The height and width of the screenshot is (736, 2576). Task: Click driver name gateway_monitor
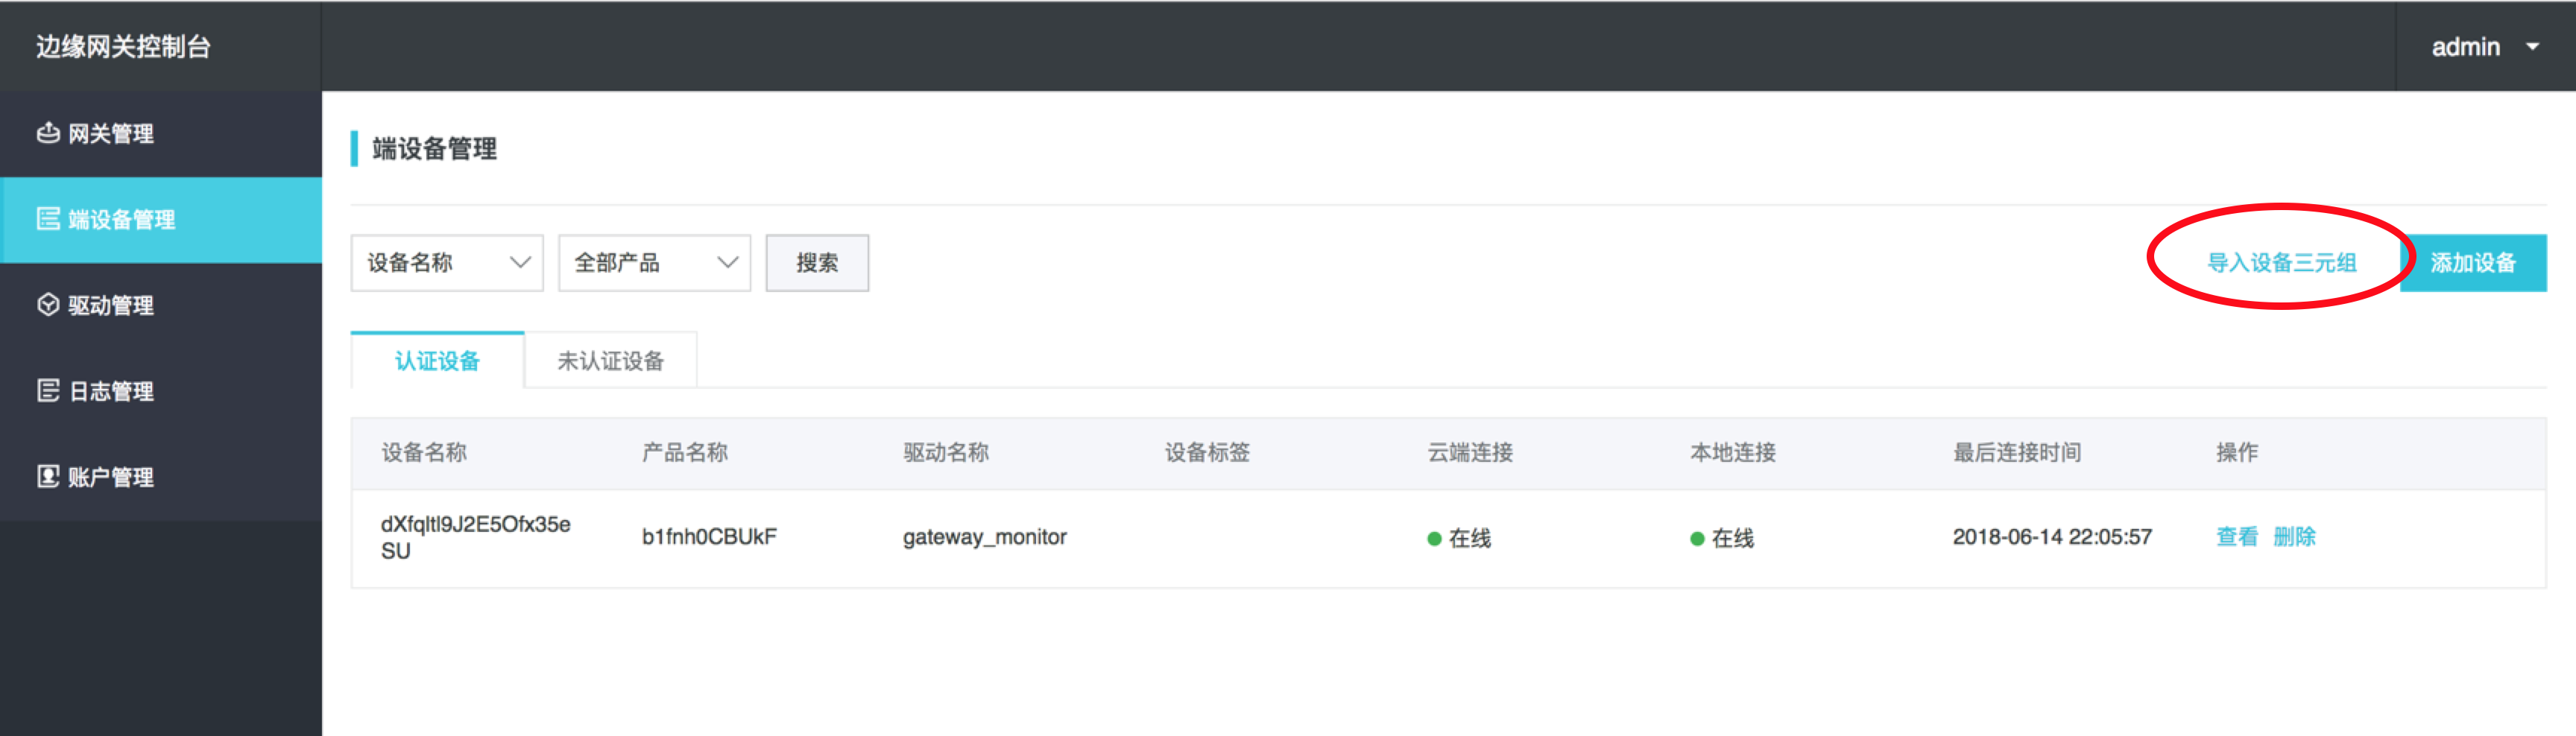(x=985, y=538)
